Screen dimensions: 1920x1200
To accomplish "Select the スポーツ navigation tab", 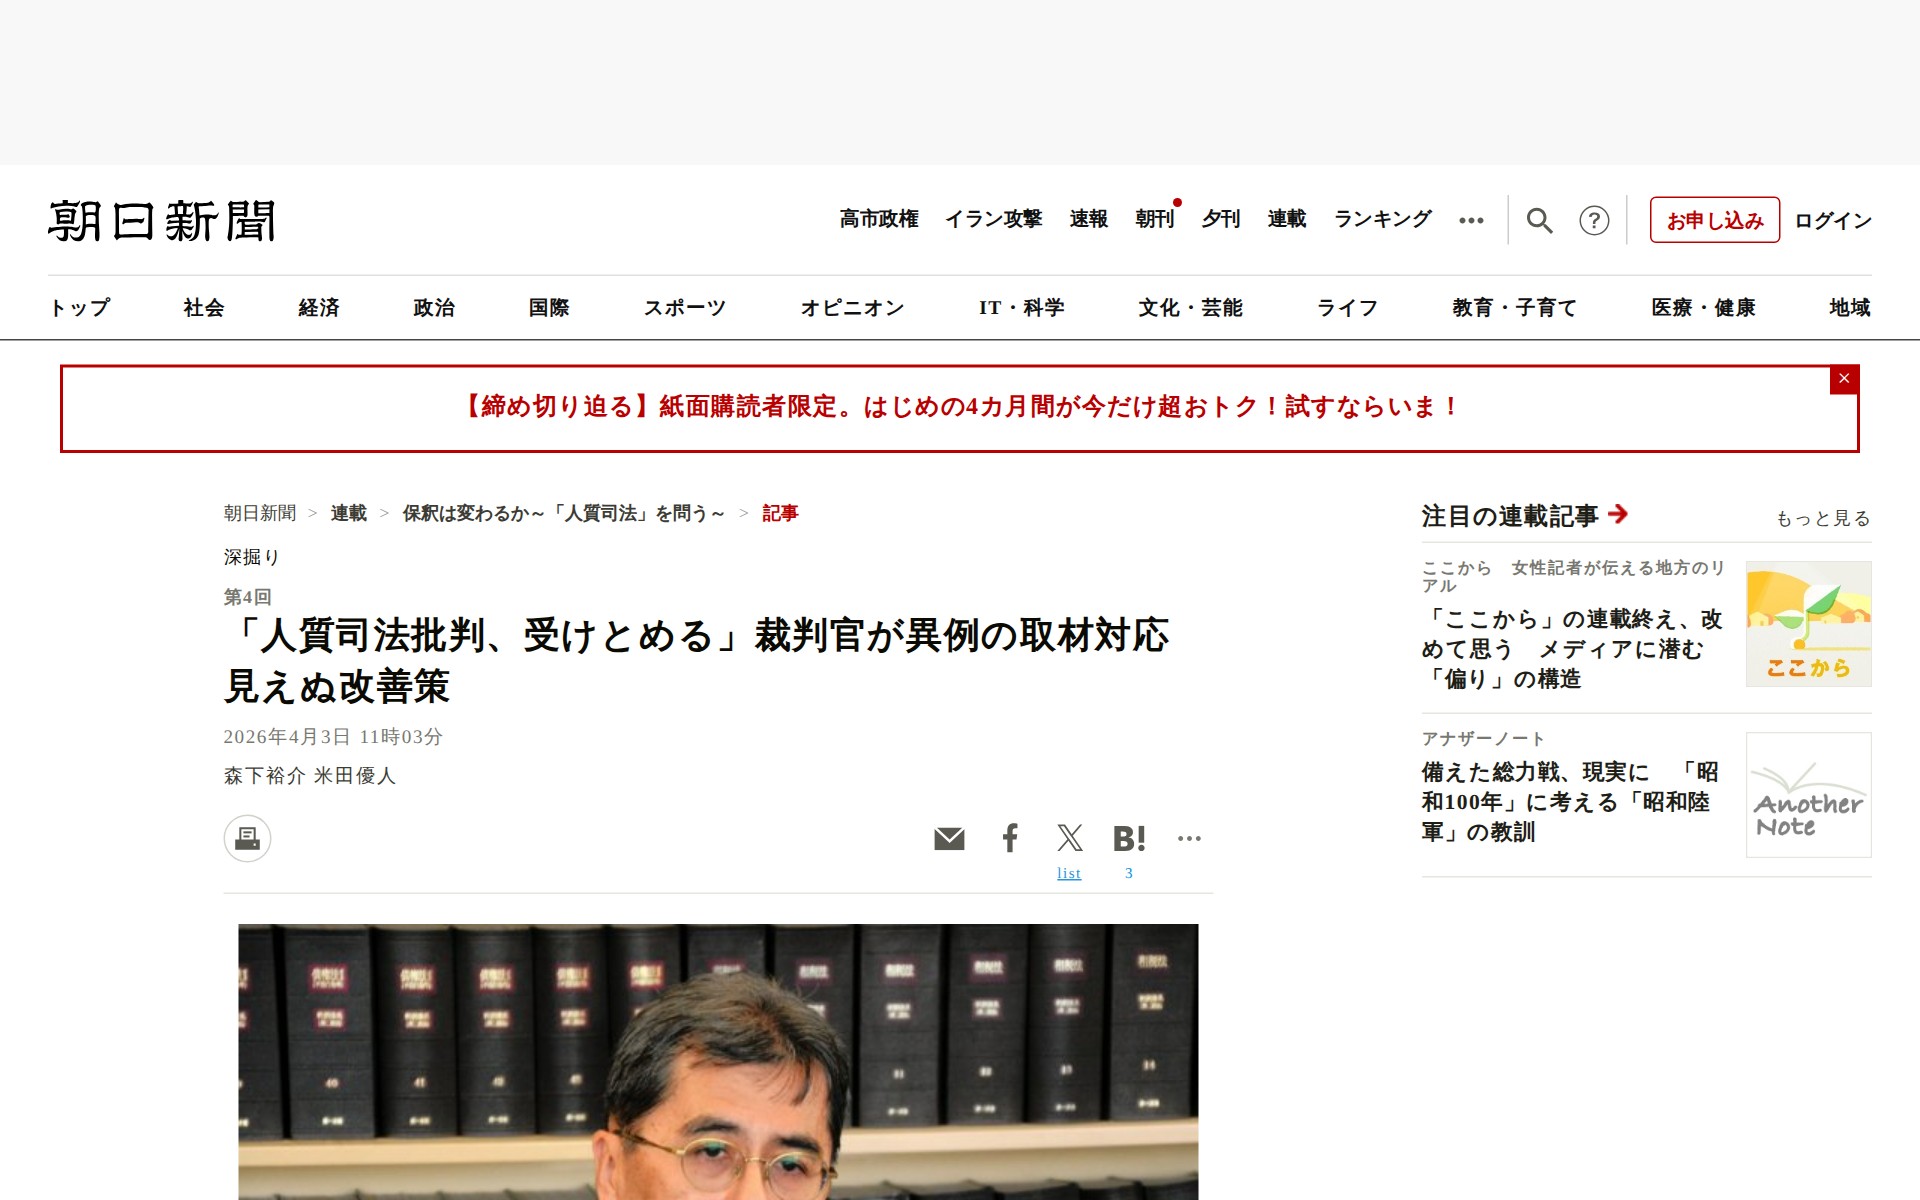I will coord(684,308).
